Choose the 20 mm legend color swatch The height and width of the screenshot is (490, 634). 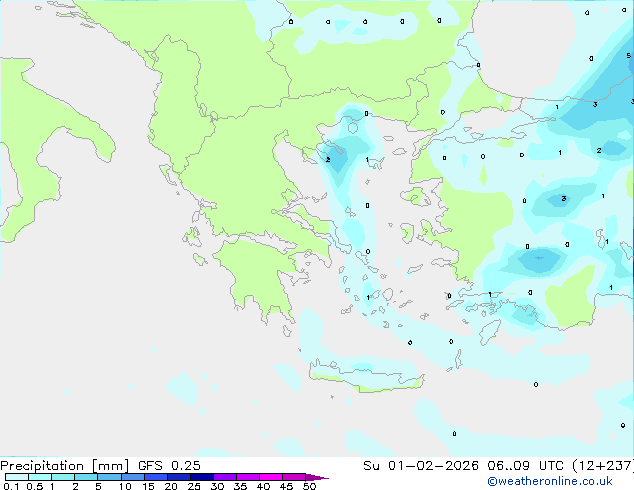(x=178, y=477)
